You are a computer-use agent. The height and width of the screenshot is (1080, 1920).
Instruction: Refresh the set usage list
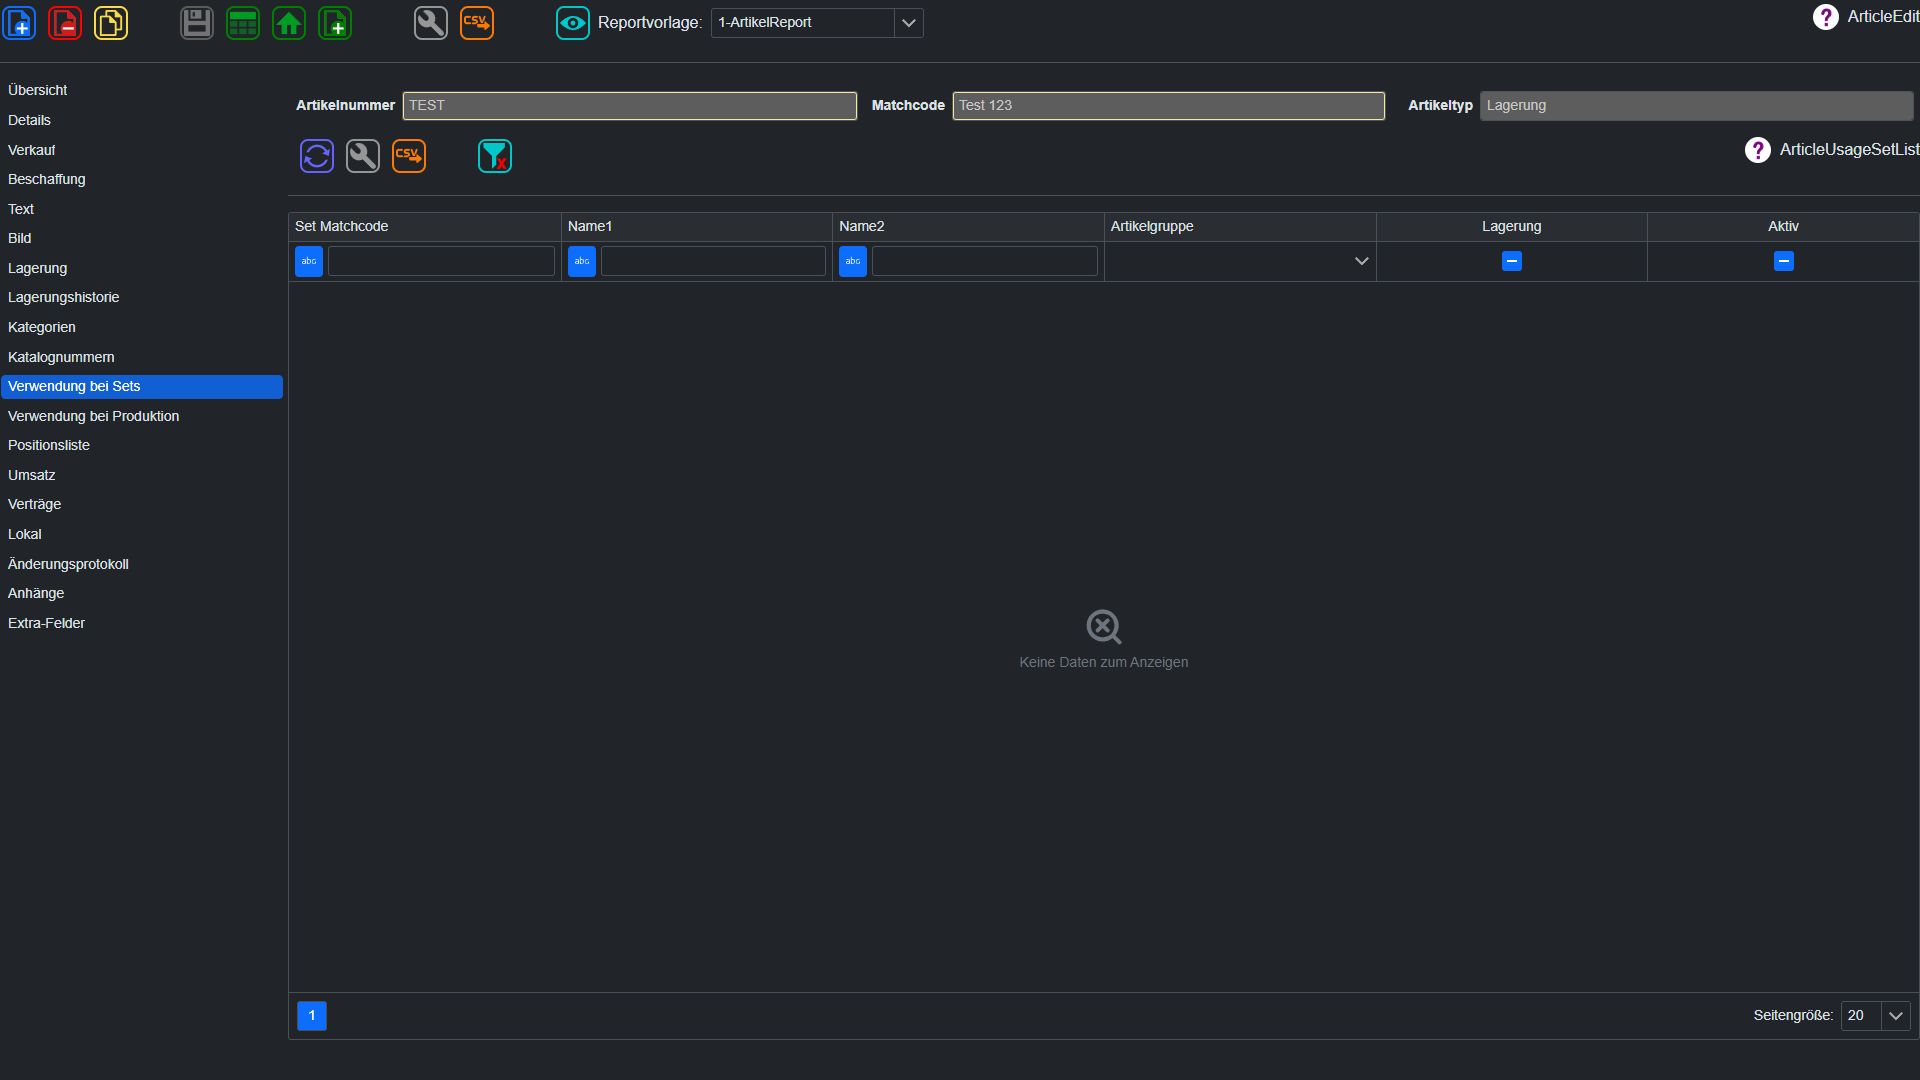coord(317,156)
